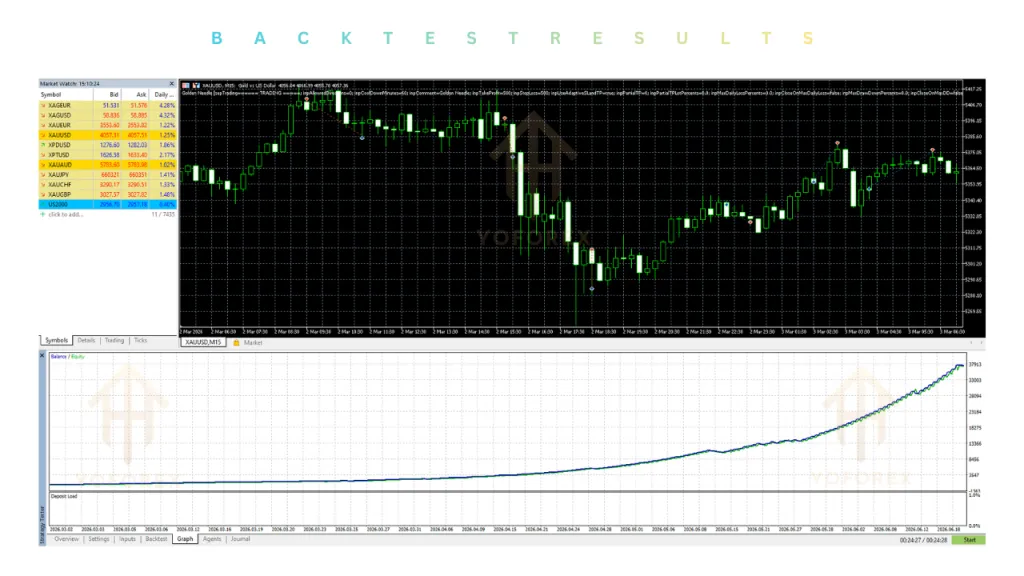Open the Backtest tab in Strategy Tester
Image resolution: width=1024 pixels, height=576 pixels.
(x=156, y=539)
